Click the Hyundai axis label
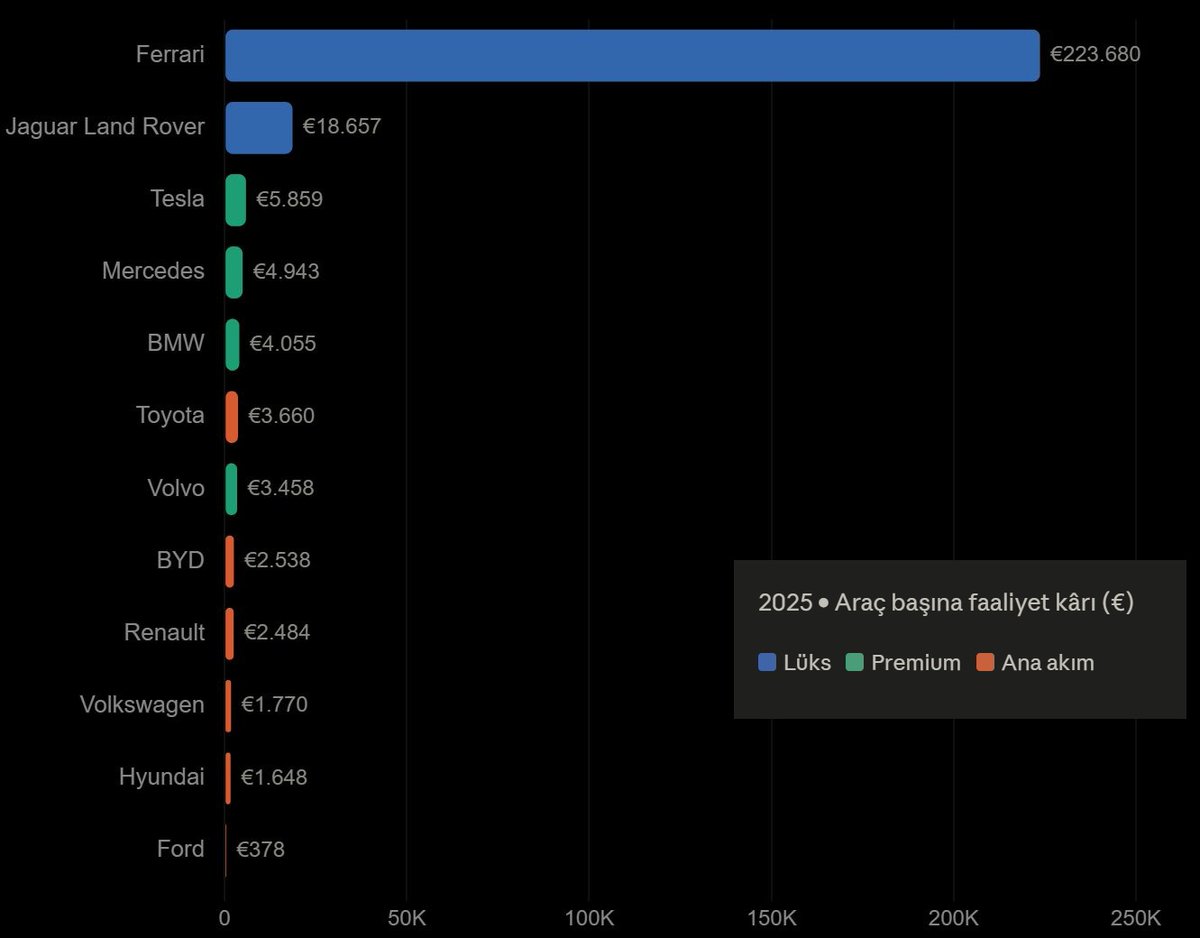Image resolution: width=1200 pixels, height=938 pixels. (162, 777)
